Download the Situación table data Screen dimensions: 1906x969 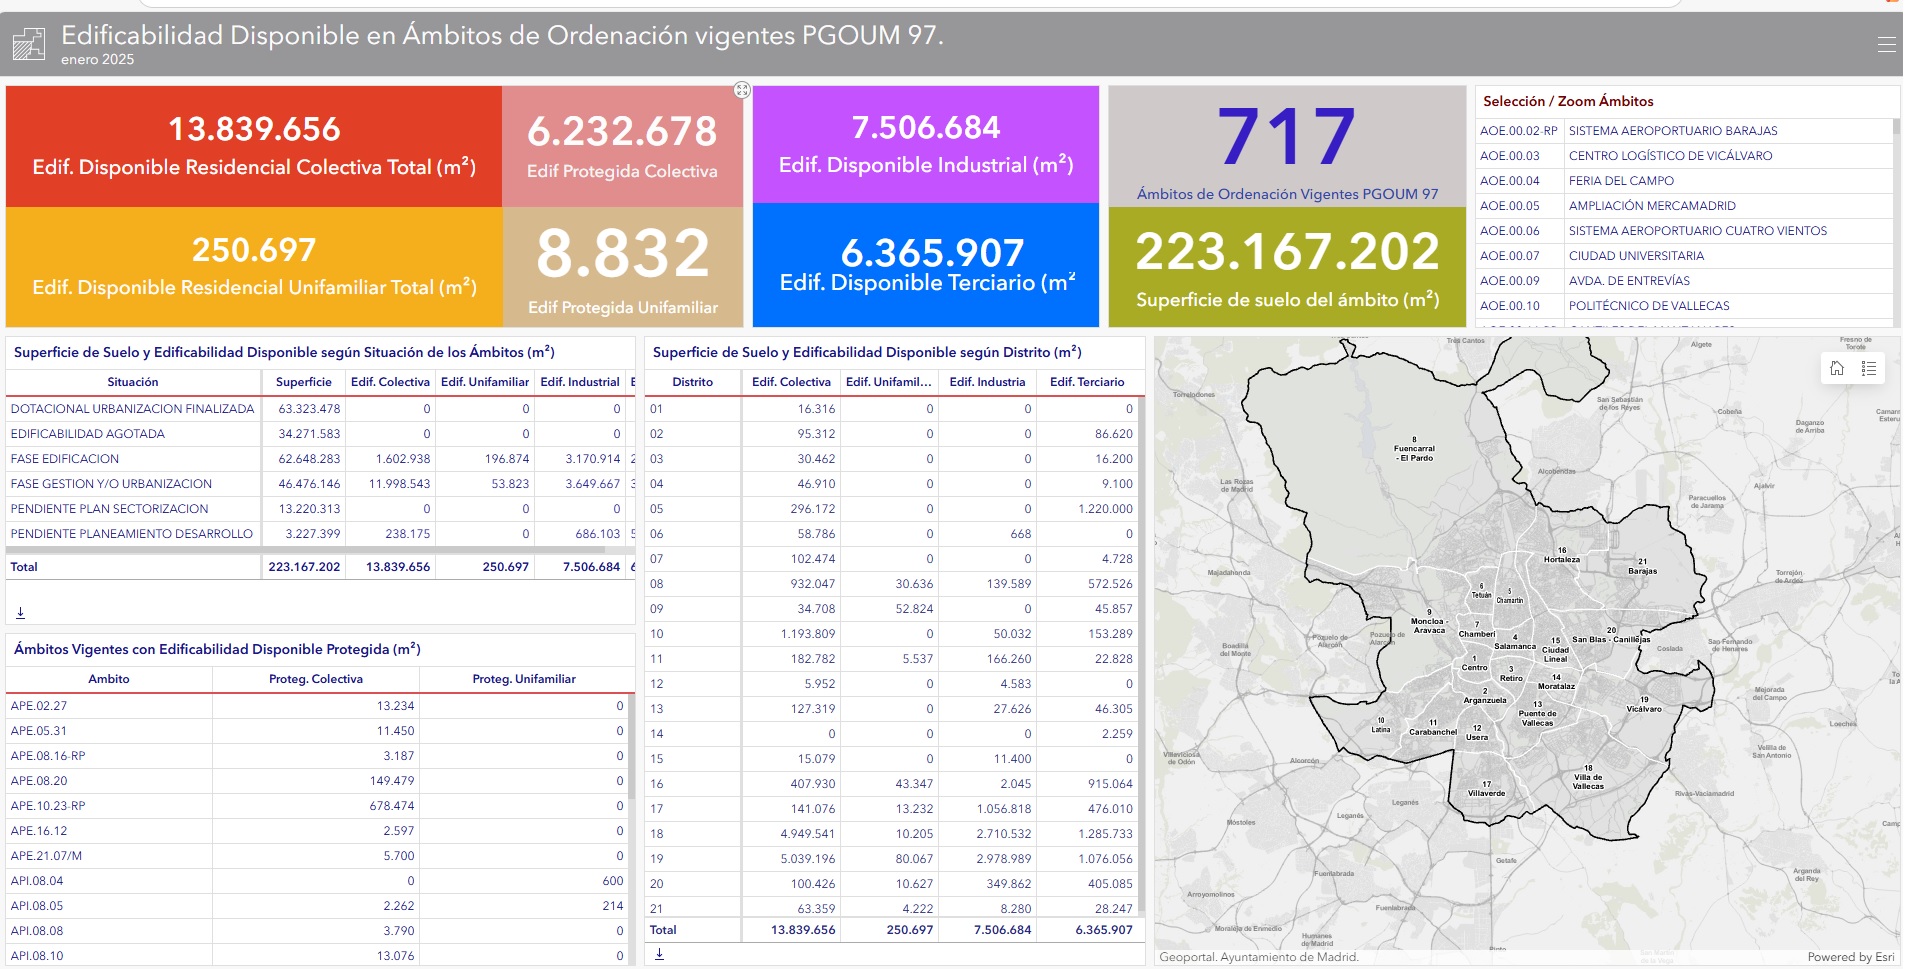(20, 612)
